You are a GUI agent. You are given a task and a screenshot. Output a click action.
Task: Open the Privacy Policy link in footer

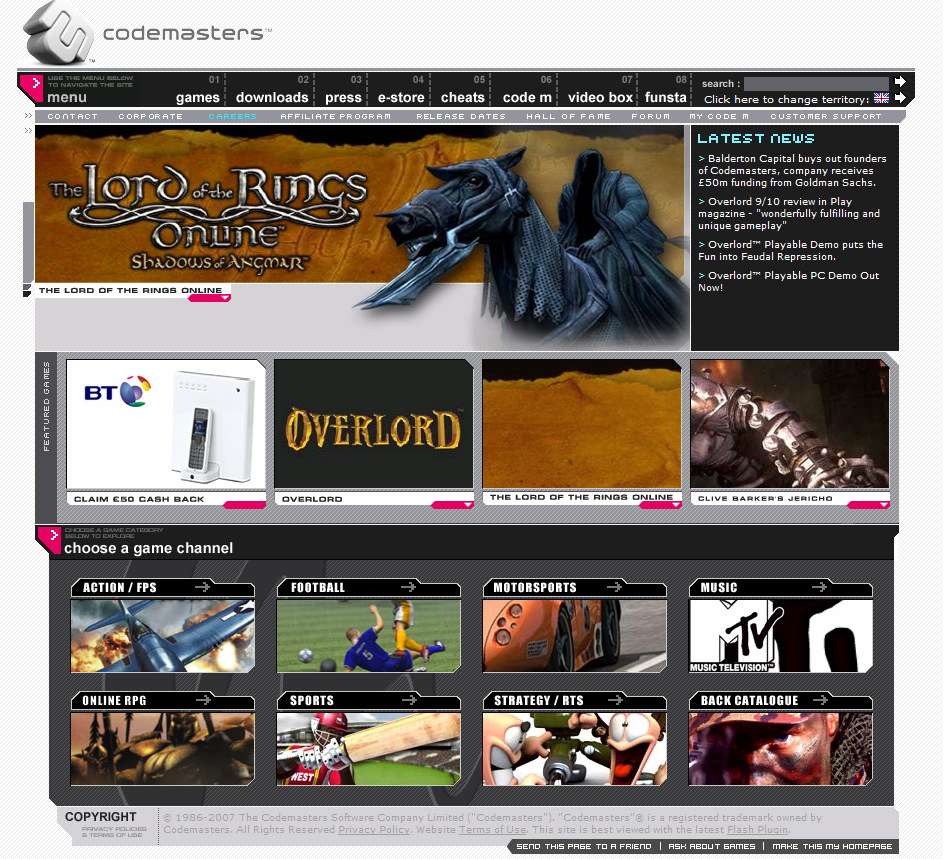(x=374, y=830)
